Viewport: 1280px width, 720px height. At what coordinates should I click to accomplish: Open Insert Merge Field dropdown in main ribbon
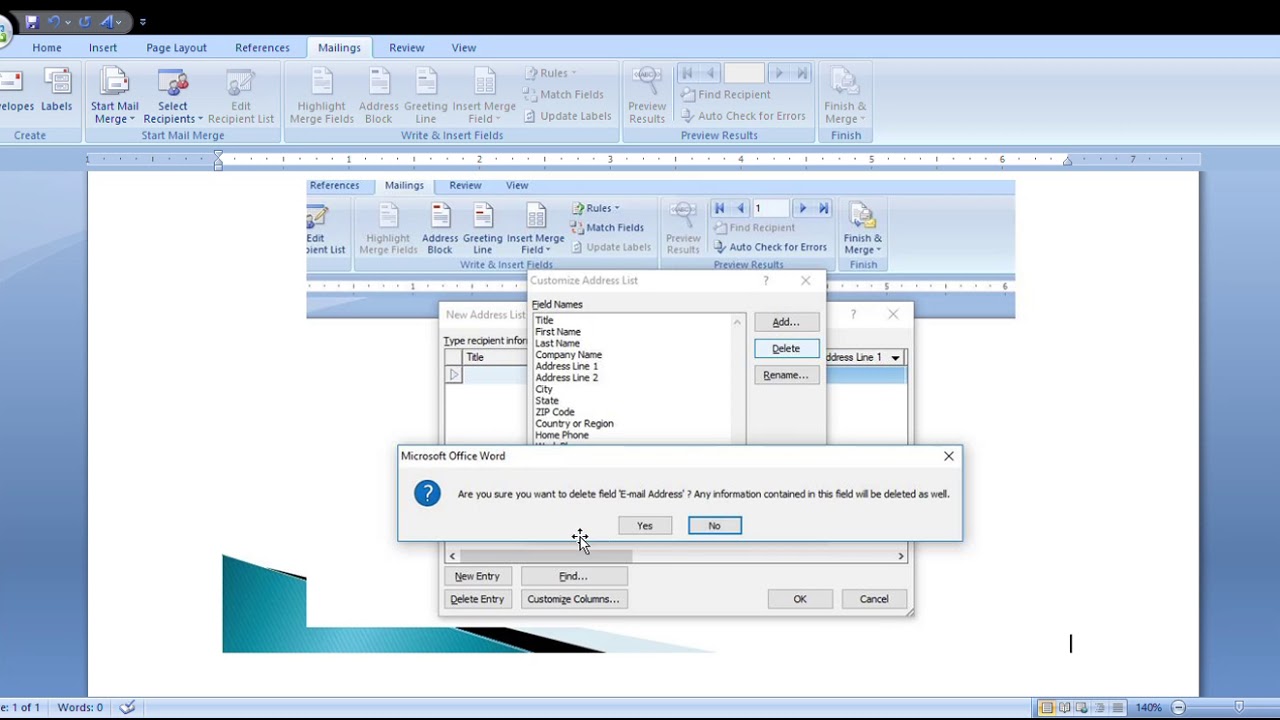click(x=484, y=96)
